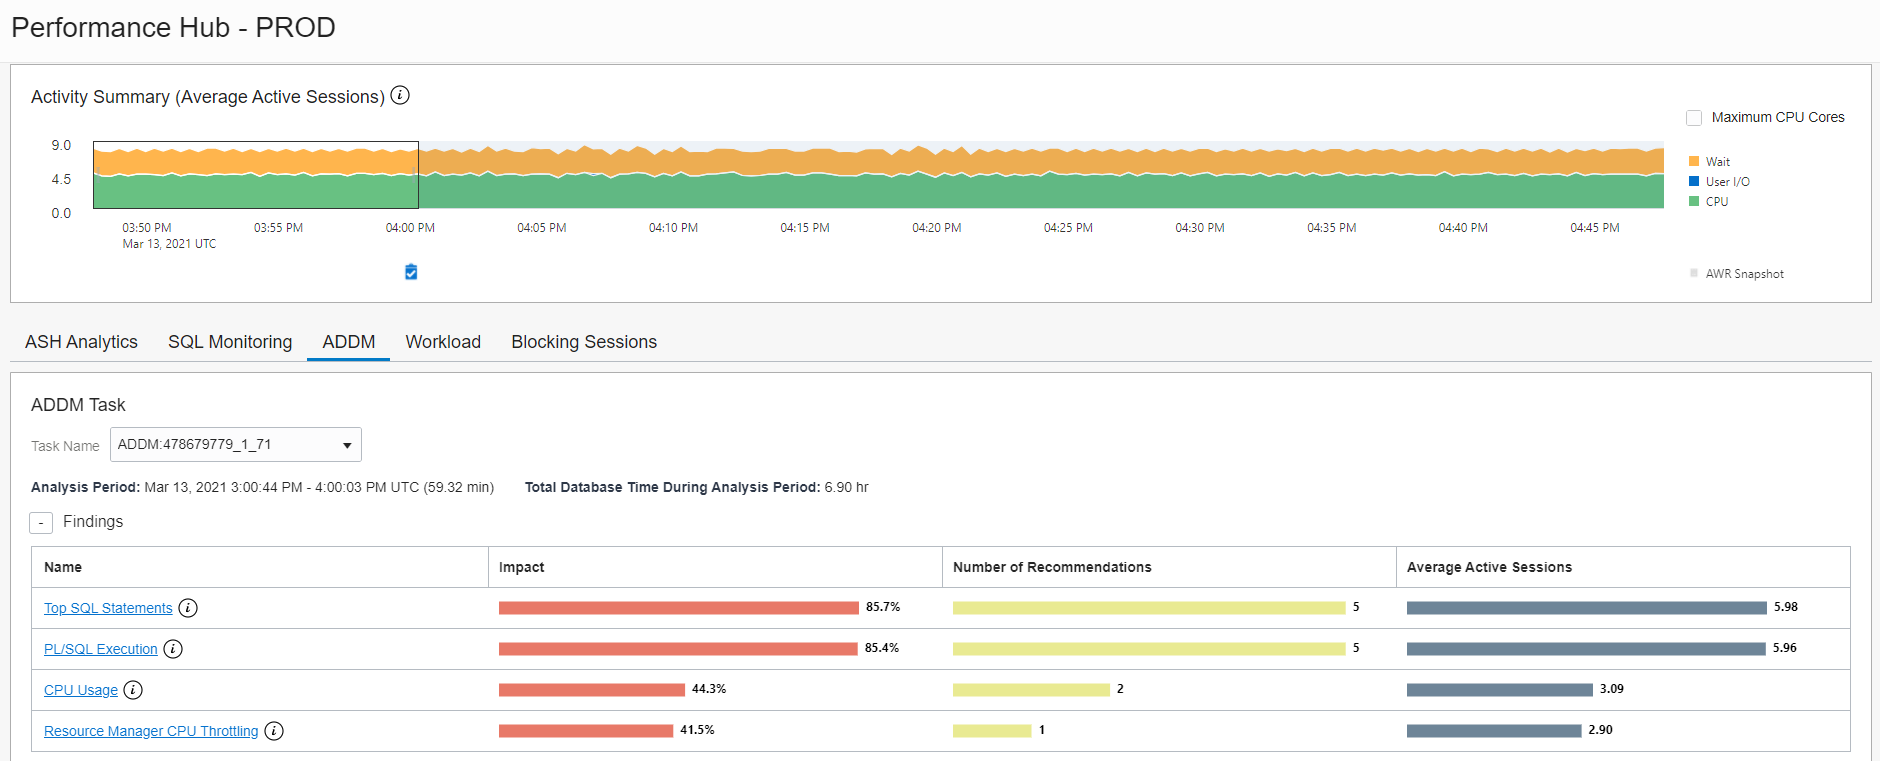Click the AWR snapshot marker icon

411,272
